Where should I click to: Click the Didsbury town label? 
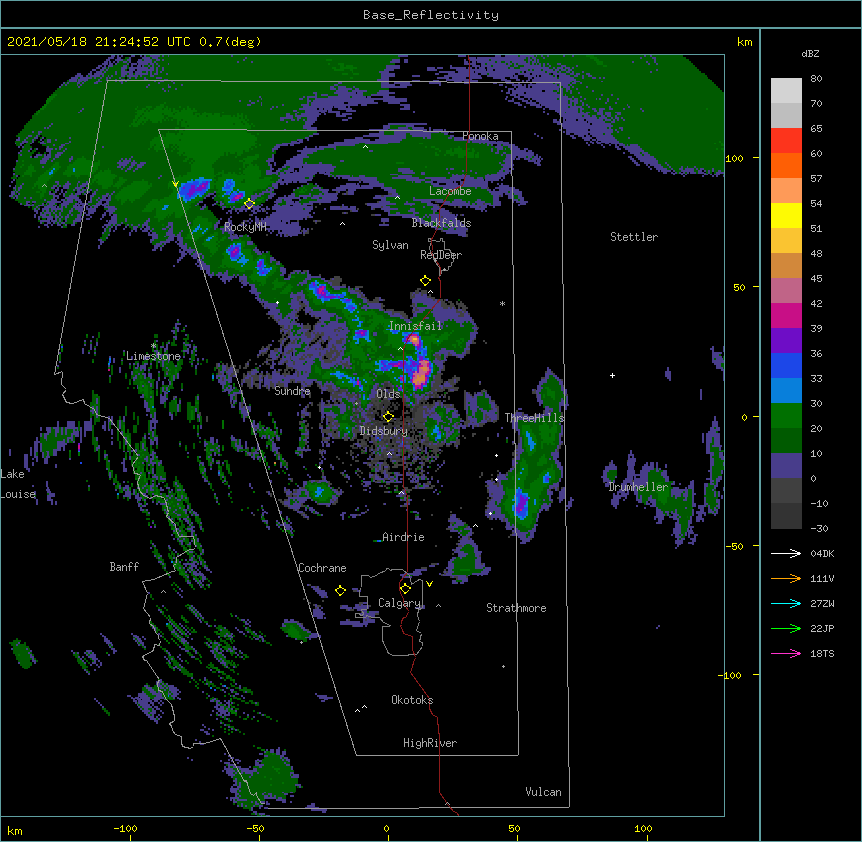pos(384,431)
